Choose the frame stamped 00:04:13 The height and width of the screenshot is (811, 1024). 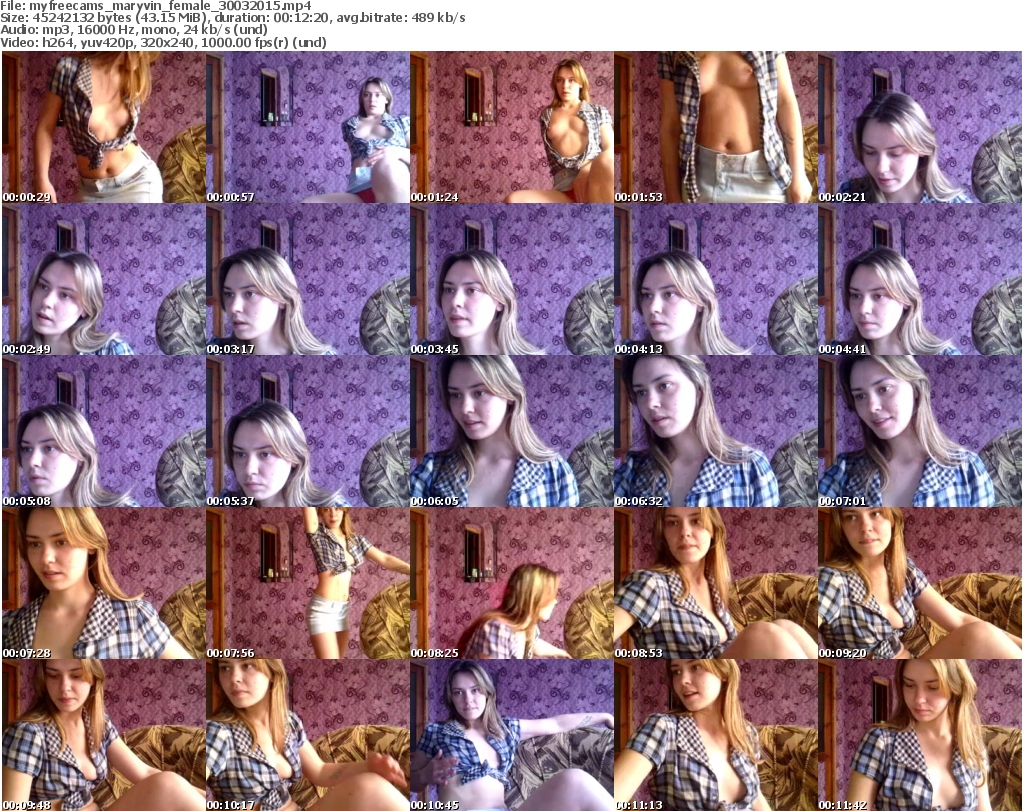point(716,279)
